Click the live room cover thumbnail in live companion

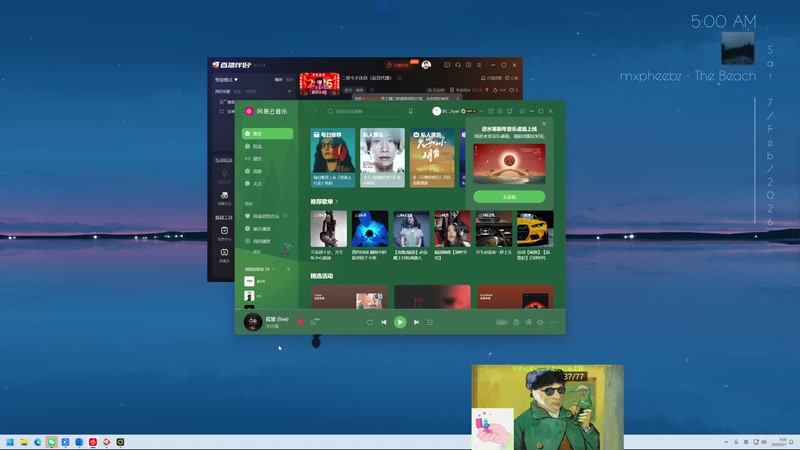(x=319, y=84)
